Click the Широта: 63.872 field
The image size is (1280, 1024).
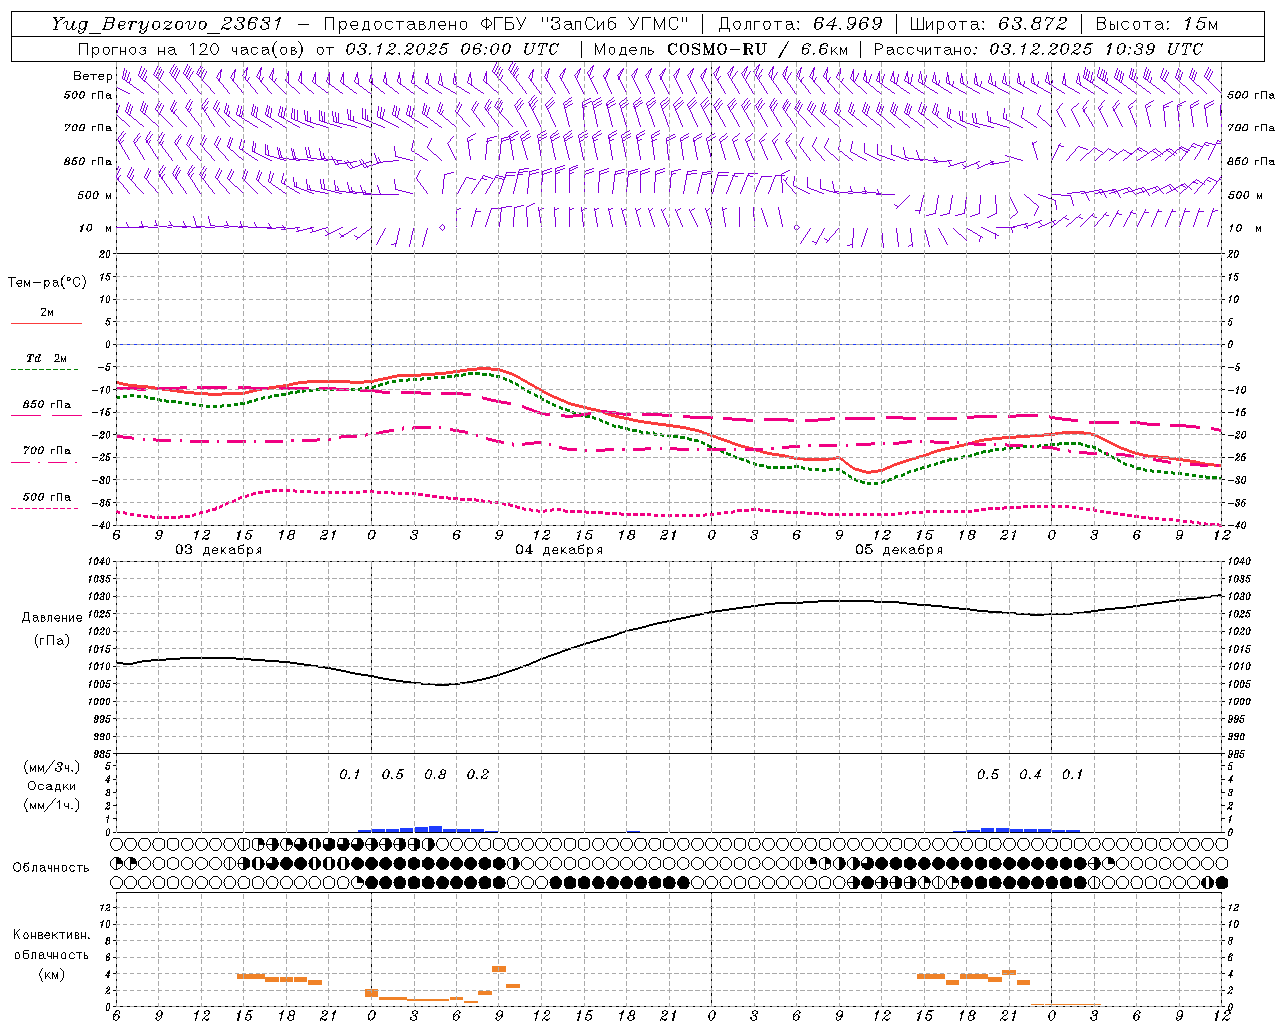click(988, 24)
